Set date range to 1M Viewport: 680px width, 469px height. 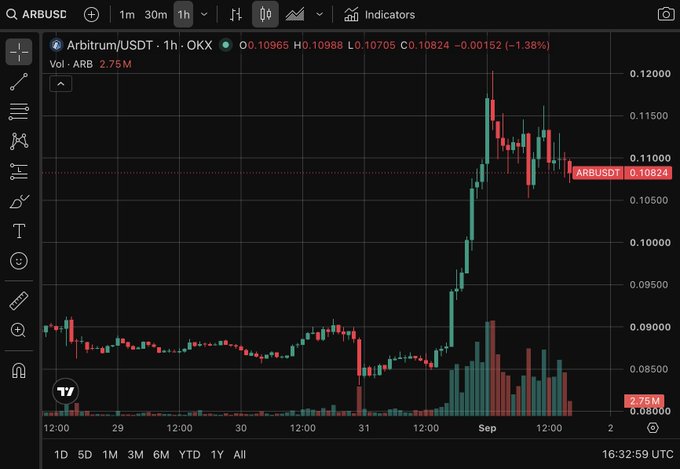point(110,455)
